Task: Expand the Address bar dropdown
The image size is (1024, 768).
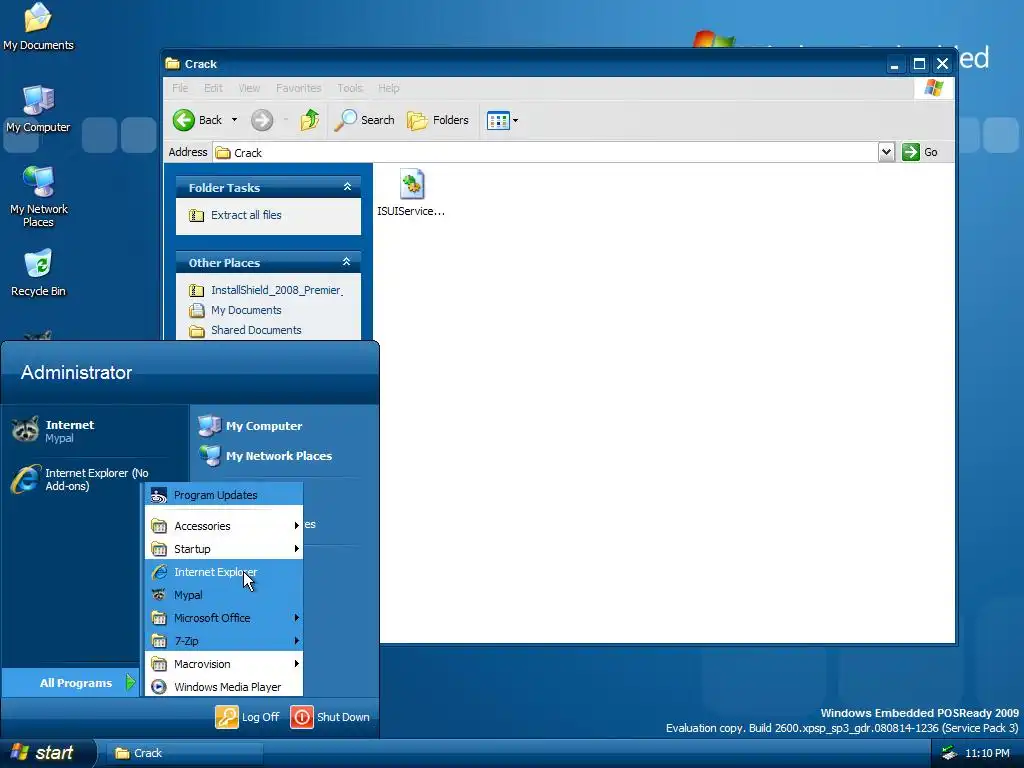Action: (886, 152)
